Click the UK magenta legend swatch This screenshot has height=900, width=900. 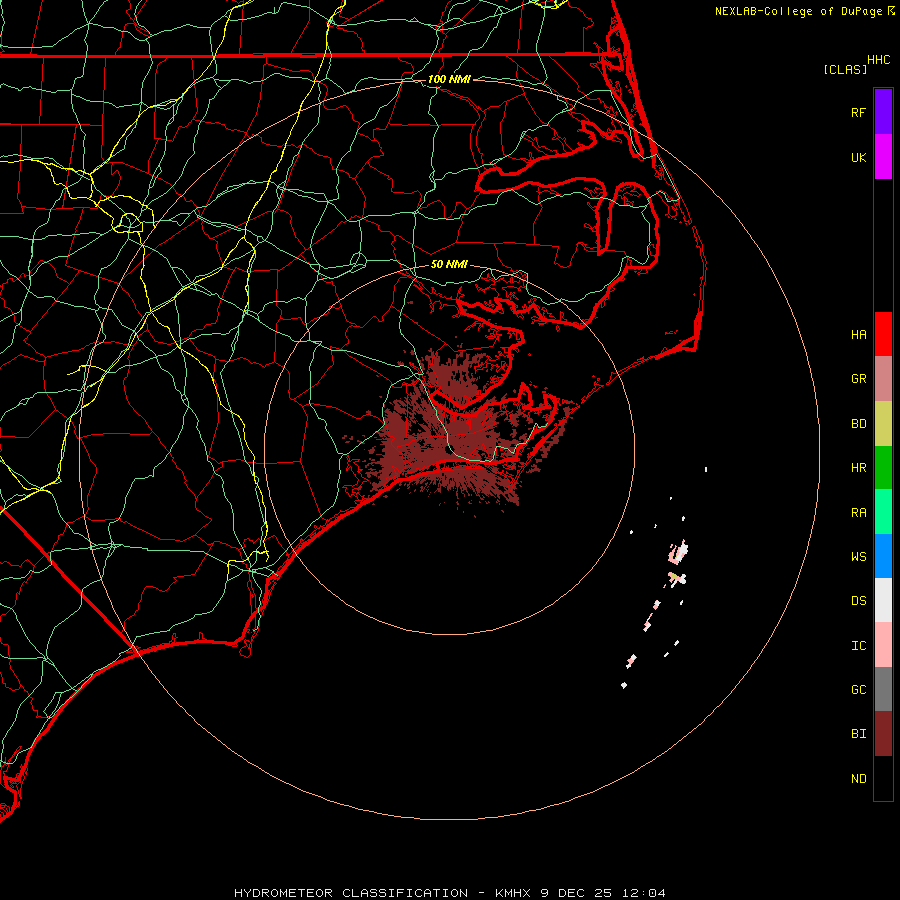click(883, 156)
